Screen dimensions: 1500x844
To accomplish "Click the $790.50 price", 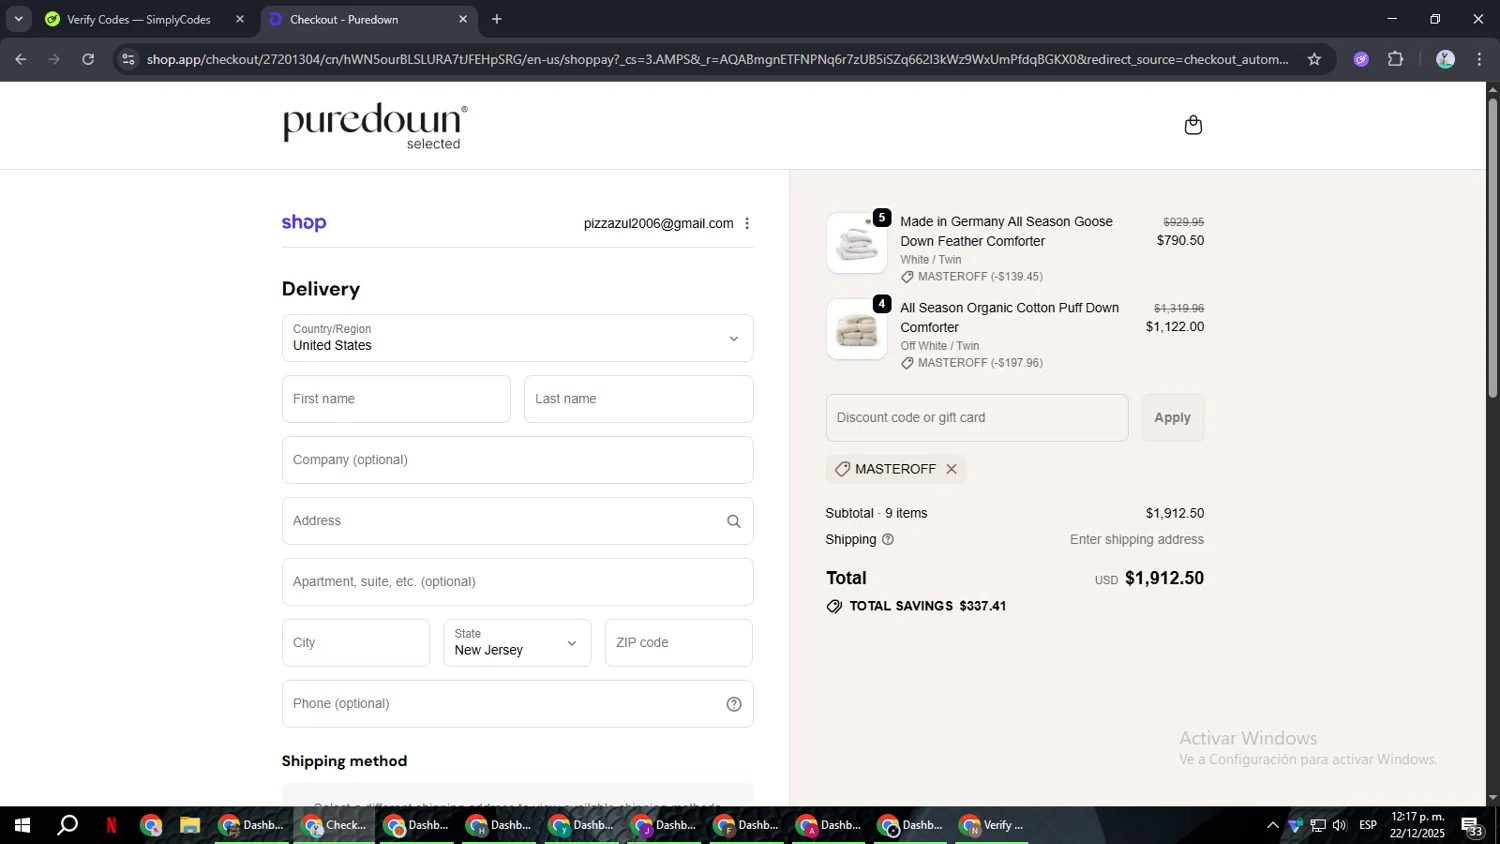I will [x=1180, y=240].
